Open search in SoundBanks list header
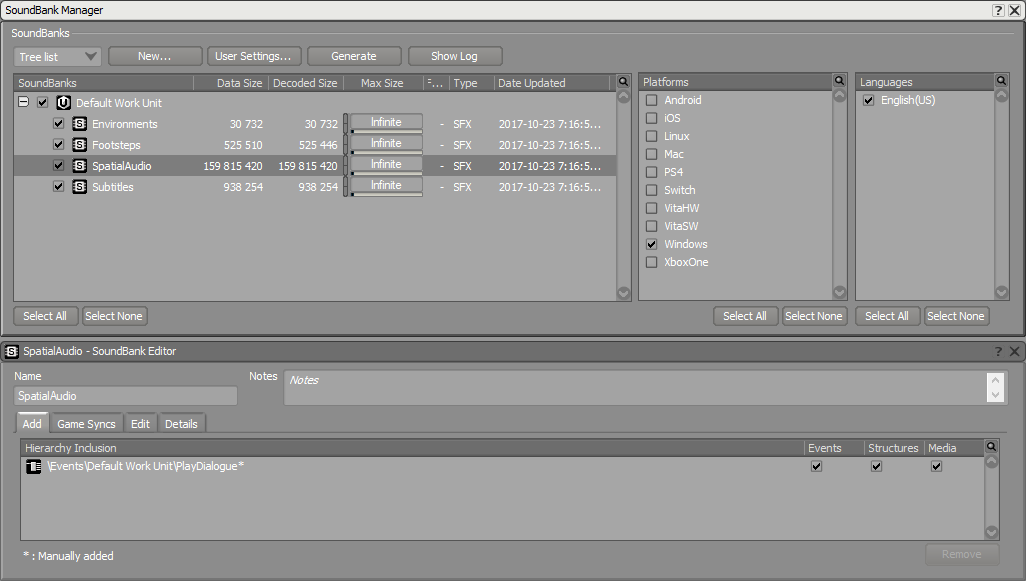Screen dimensions: 1026x581 (x=624, y=82)
